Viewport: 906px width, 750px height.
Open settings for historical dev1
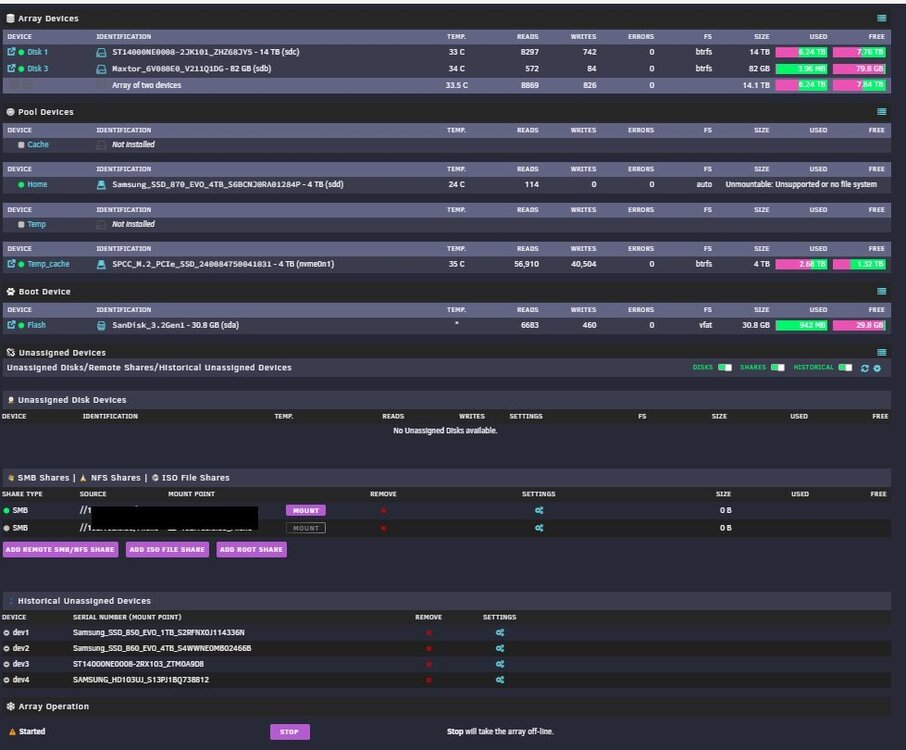pyautogui.click(x=500, y=633)
